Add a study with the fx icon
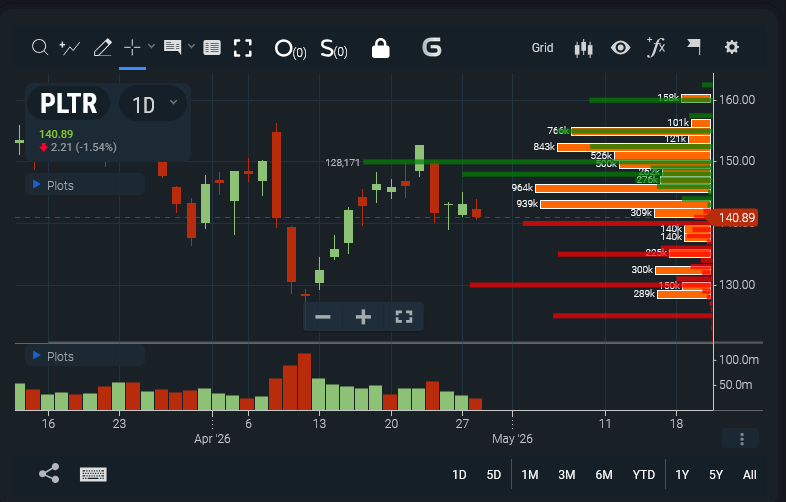Viewport: 786px width, 502px height. point(656,47)
